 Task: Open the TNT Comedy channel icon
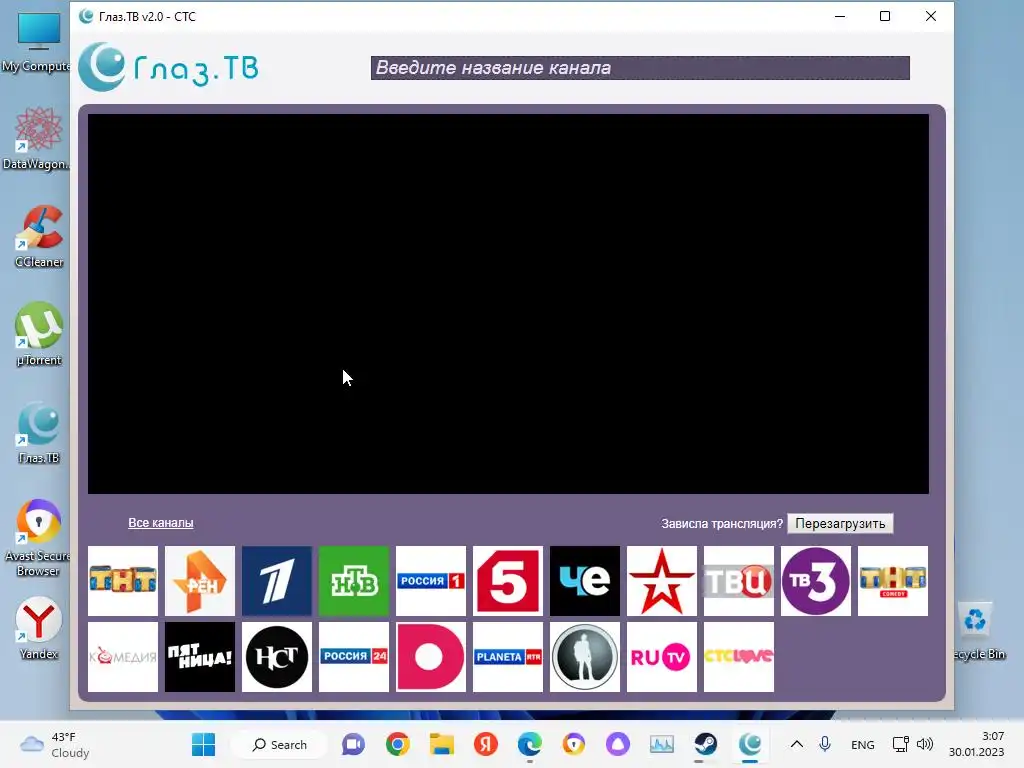[893, 581]
